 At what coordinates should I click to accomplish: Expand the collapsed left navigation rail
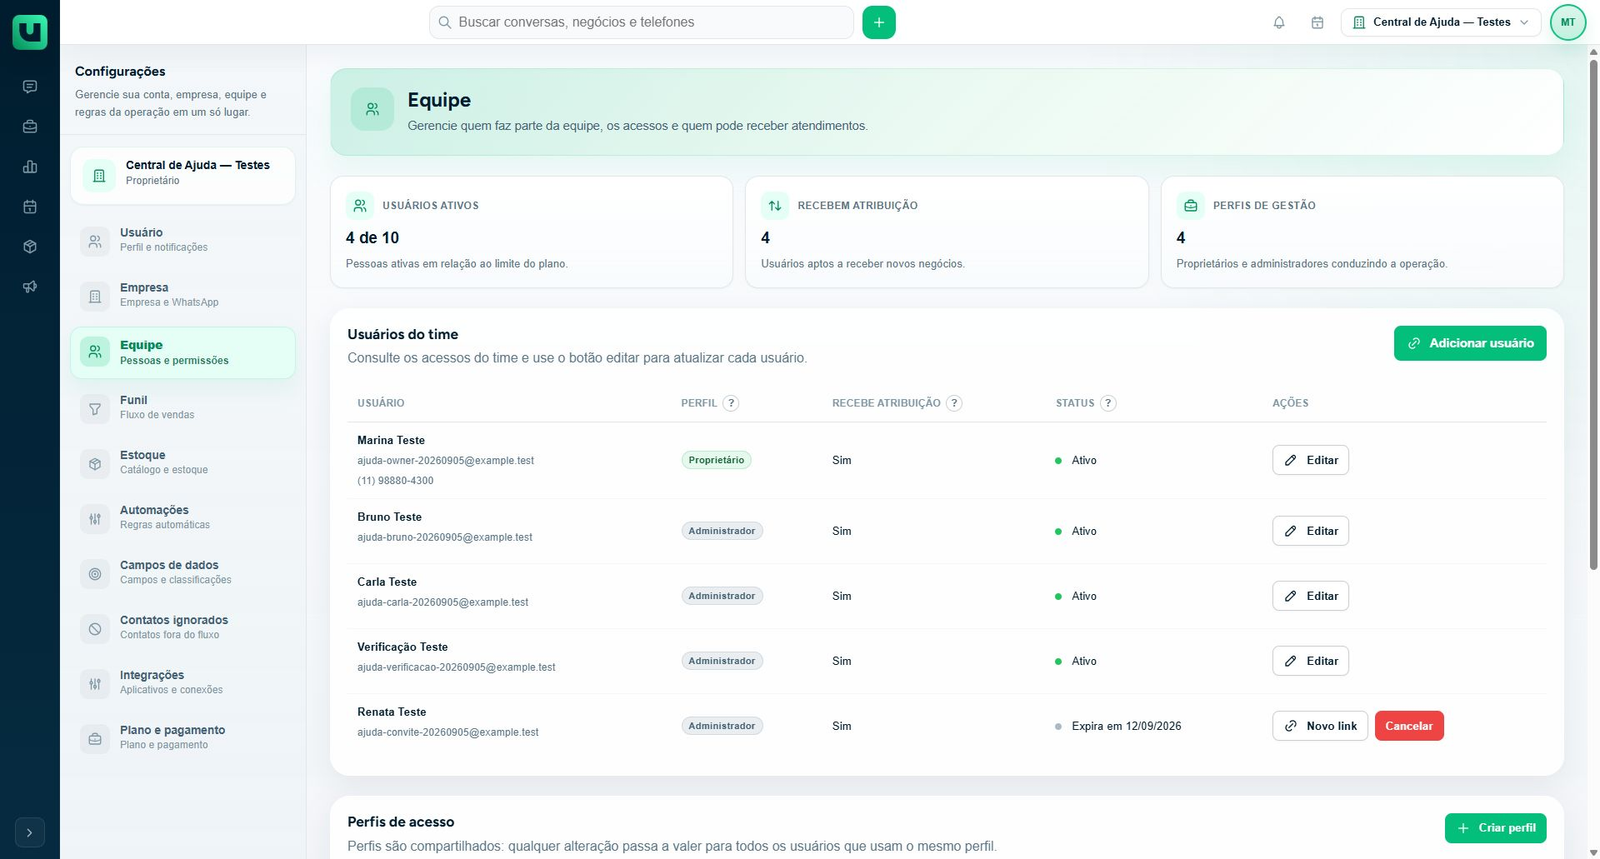click(30, 832)
